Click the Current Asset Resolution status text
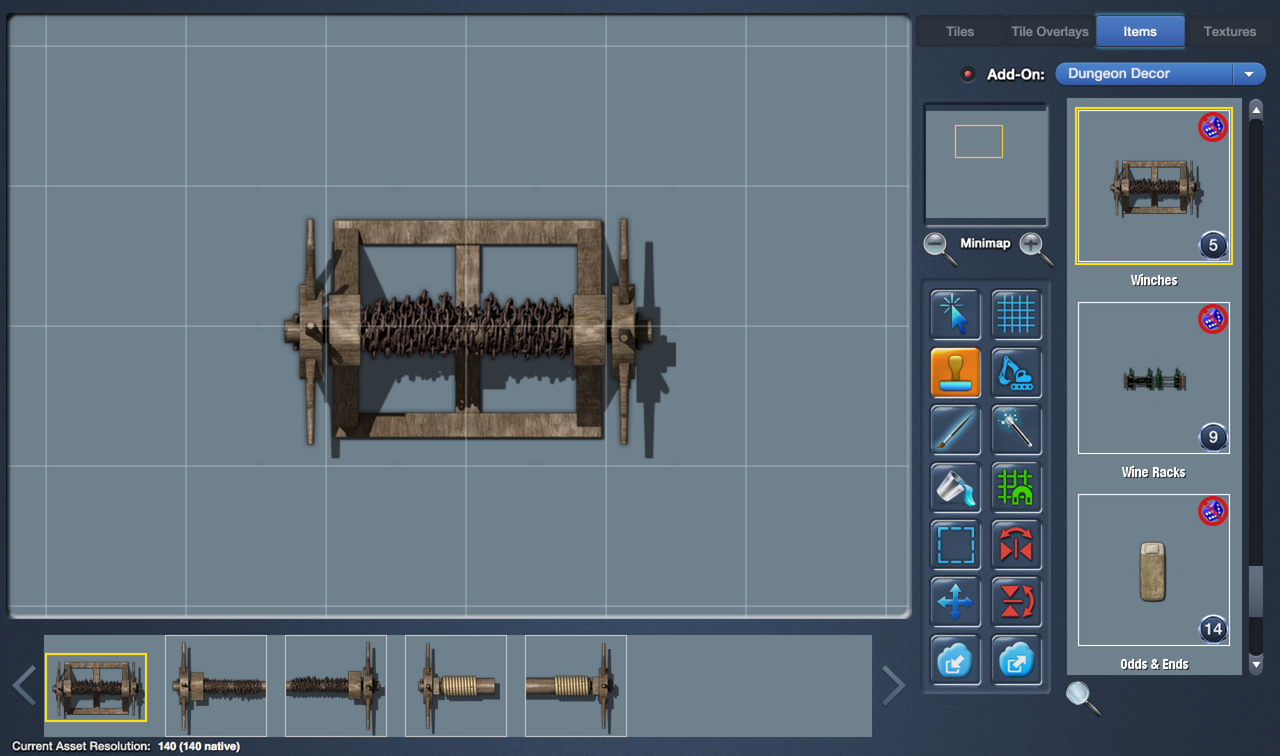This screenshot has width=1280, height=756. click(x=126, y=746)
